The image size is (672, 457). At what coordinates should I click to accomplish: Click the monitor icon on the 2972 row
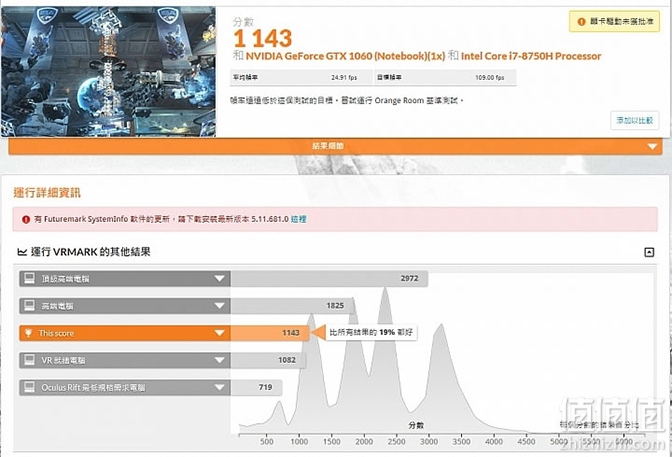(x=29, y=279)
